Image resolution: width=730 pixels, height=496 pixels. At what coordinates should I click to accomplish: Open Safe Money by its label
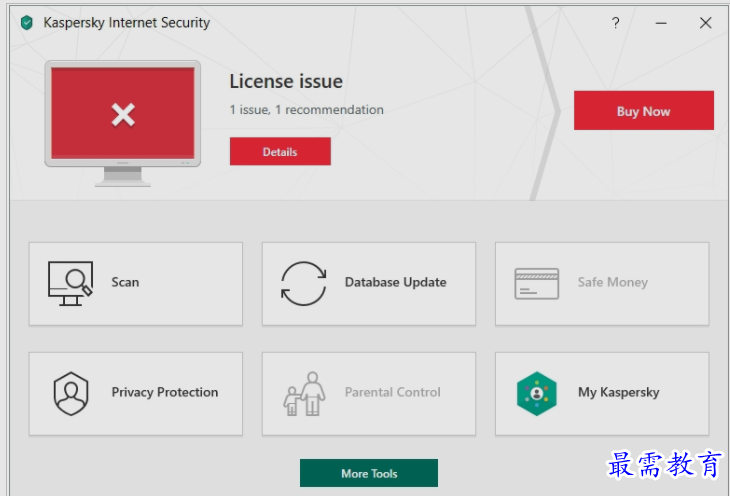(613, 282)
